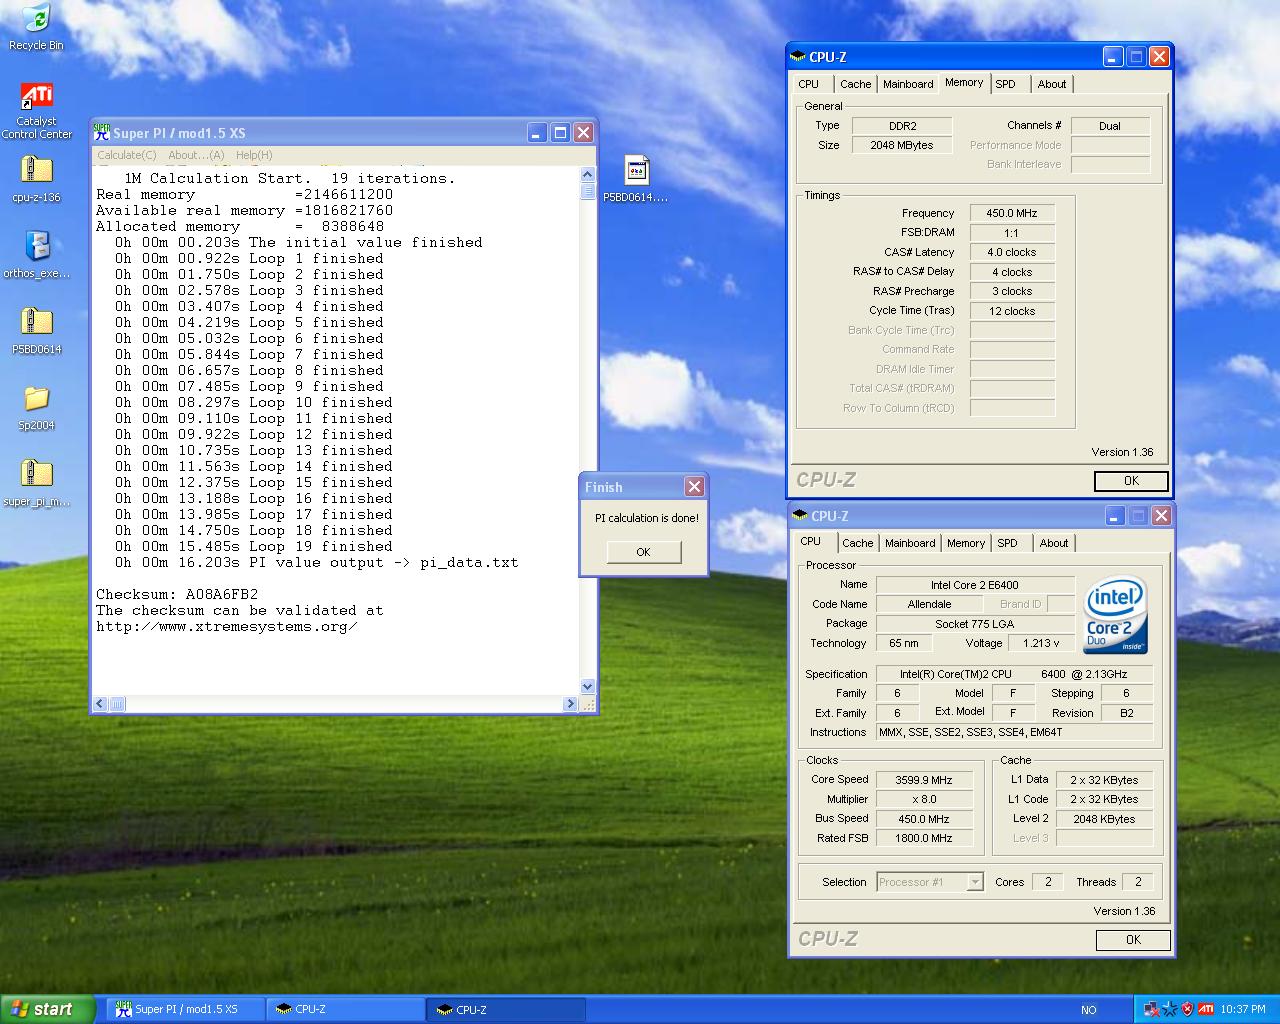Viewport: 1280px width, 1024px height.
Task: Click Super PI horizontal scrollbar left arrow
Action: point(99,704)
